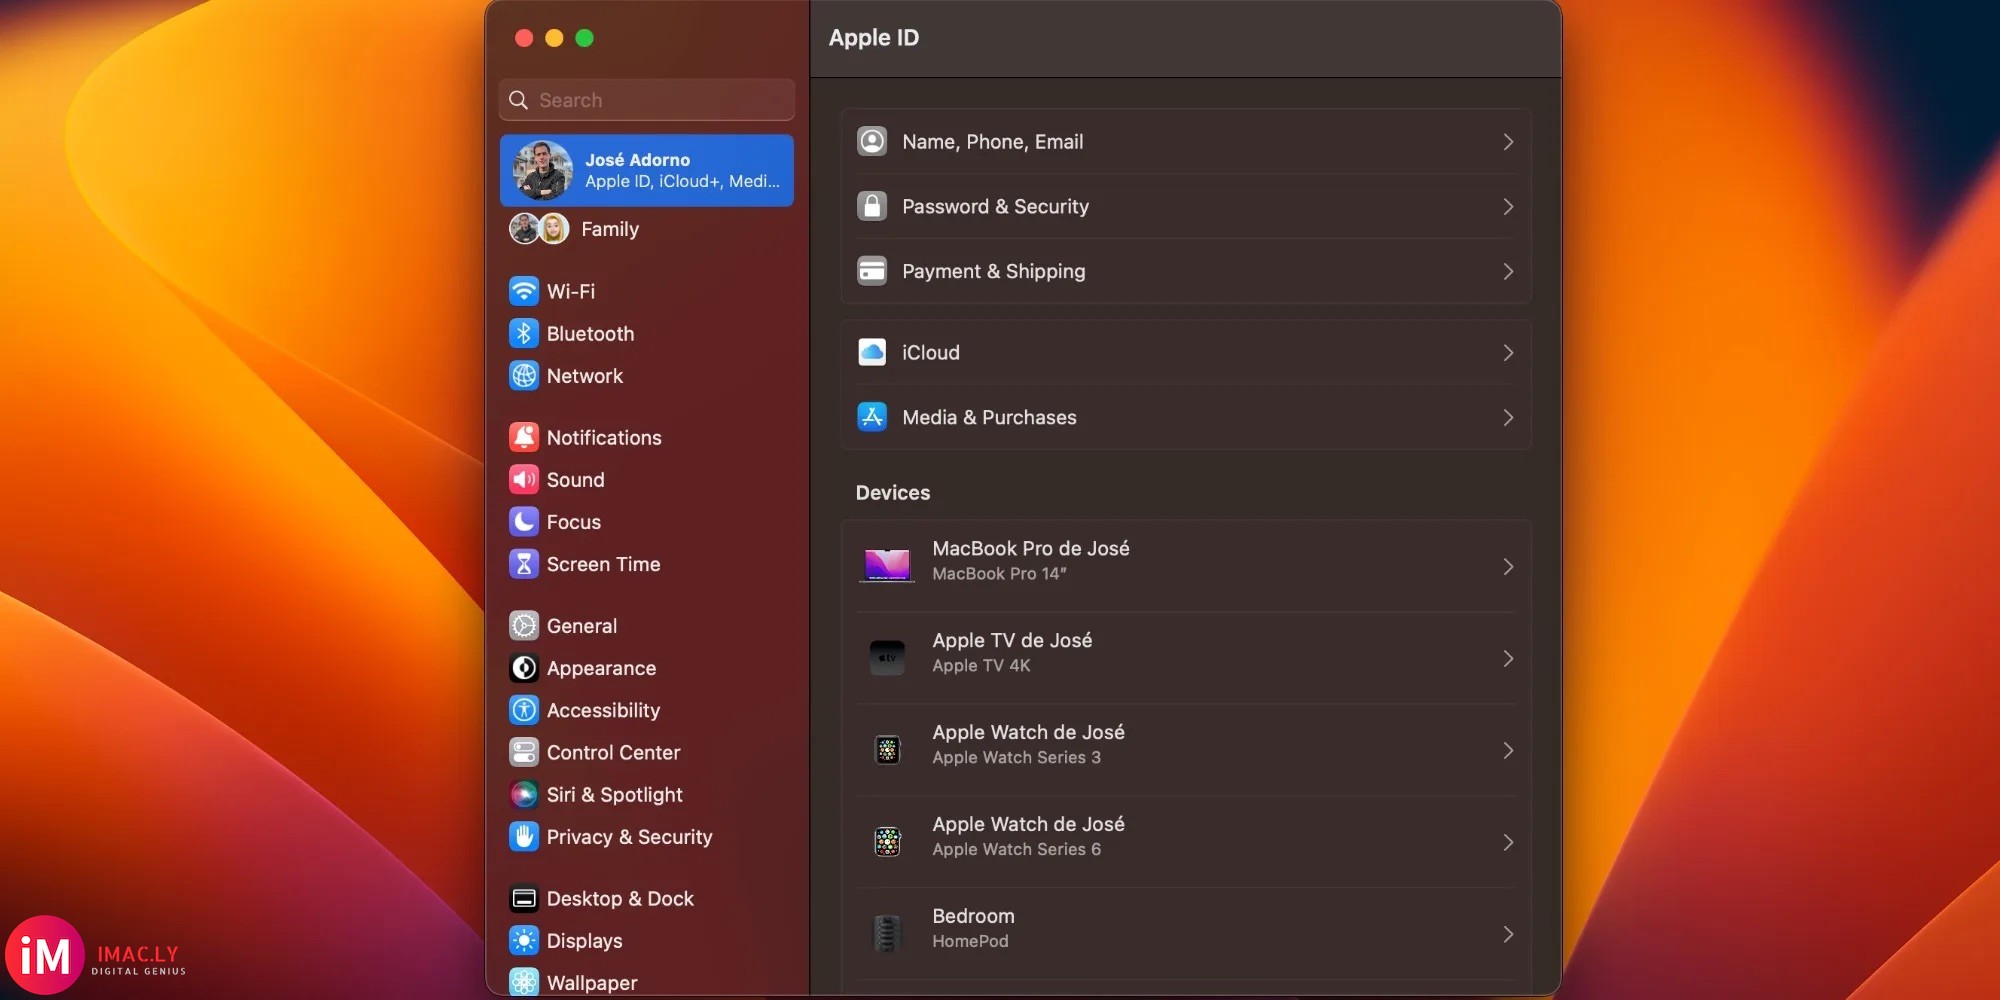Select the Bluetooth icon in sidebar
Viewport: 2000px width, 1000px height.
[x=524, y=333]
